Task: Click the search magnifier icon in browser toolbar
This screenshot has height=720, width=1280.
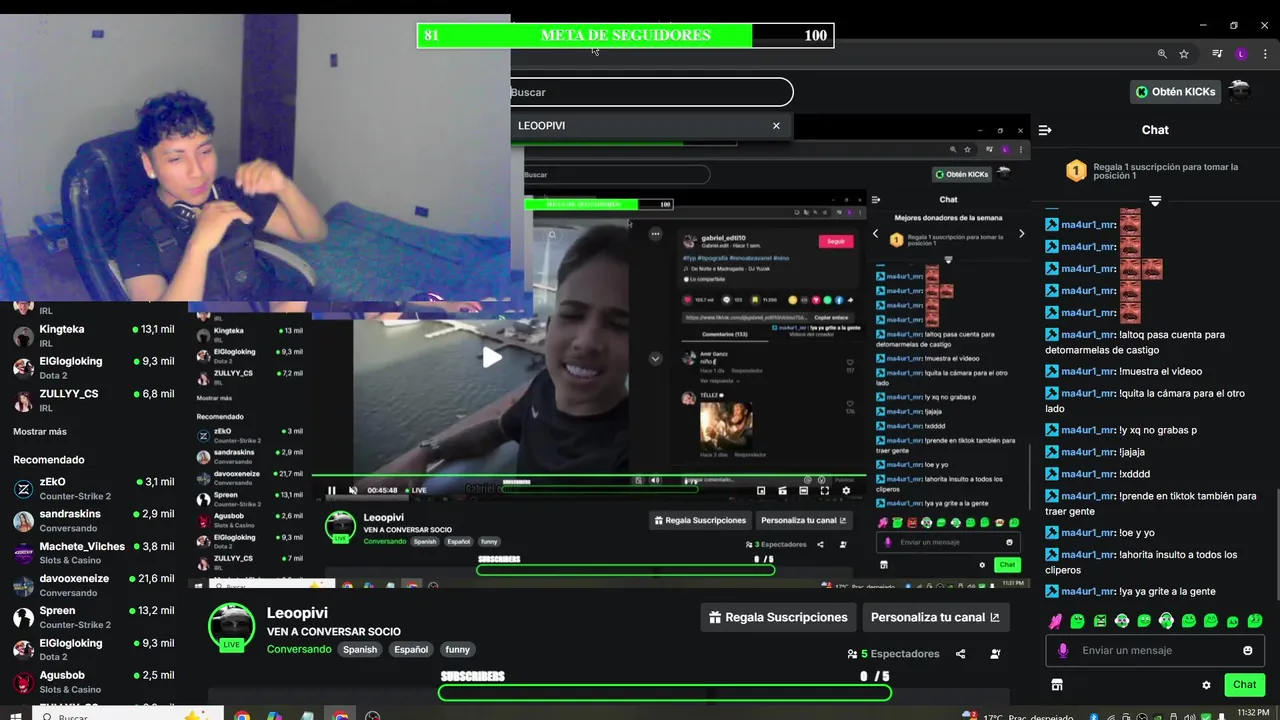Action: point(1162,54)
